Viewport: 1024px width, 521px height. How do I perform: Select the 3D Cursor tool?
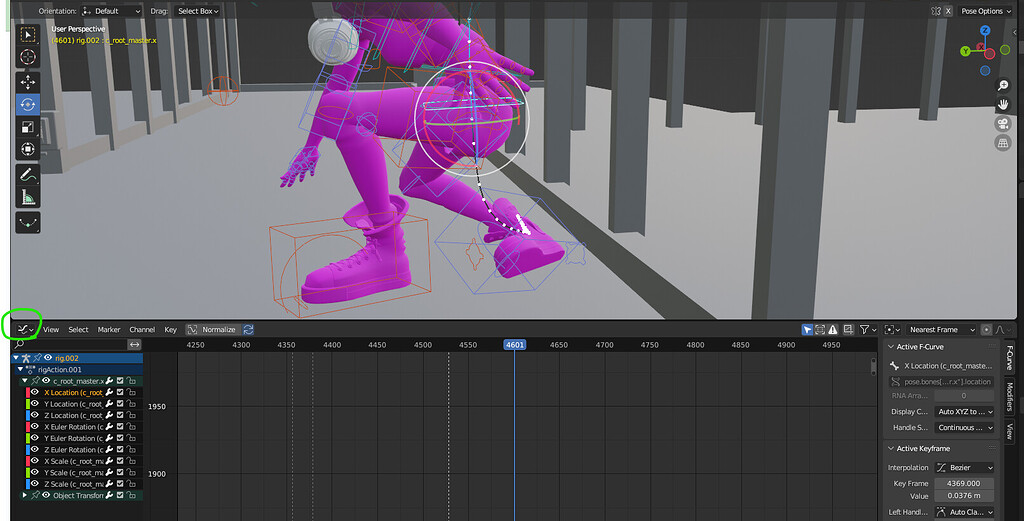click(27, 57)
